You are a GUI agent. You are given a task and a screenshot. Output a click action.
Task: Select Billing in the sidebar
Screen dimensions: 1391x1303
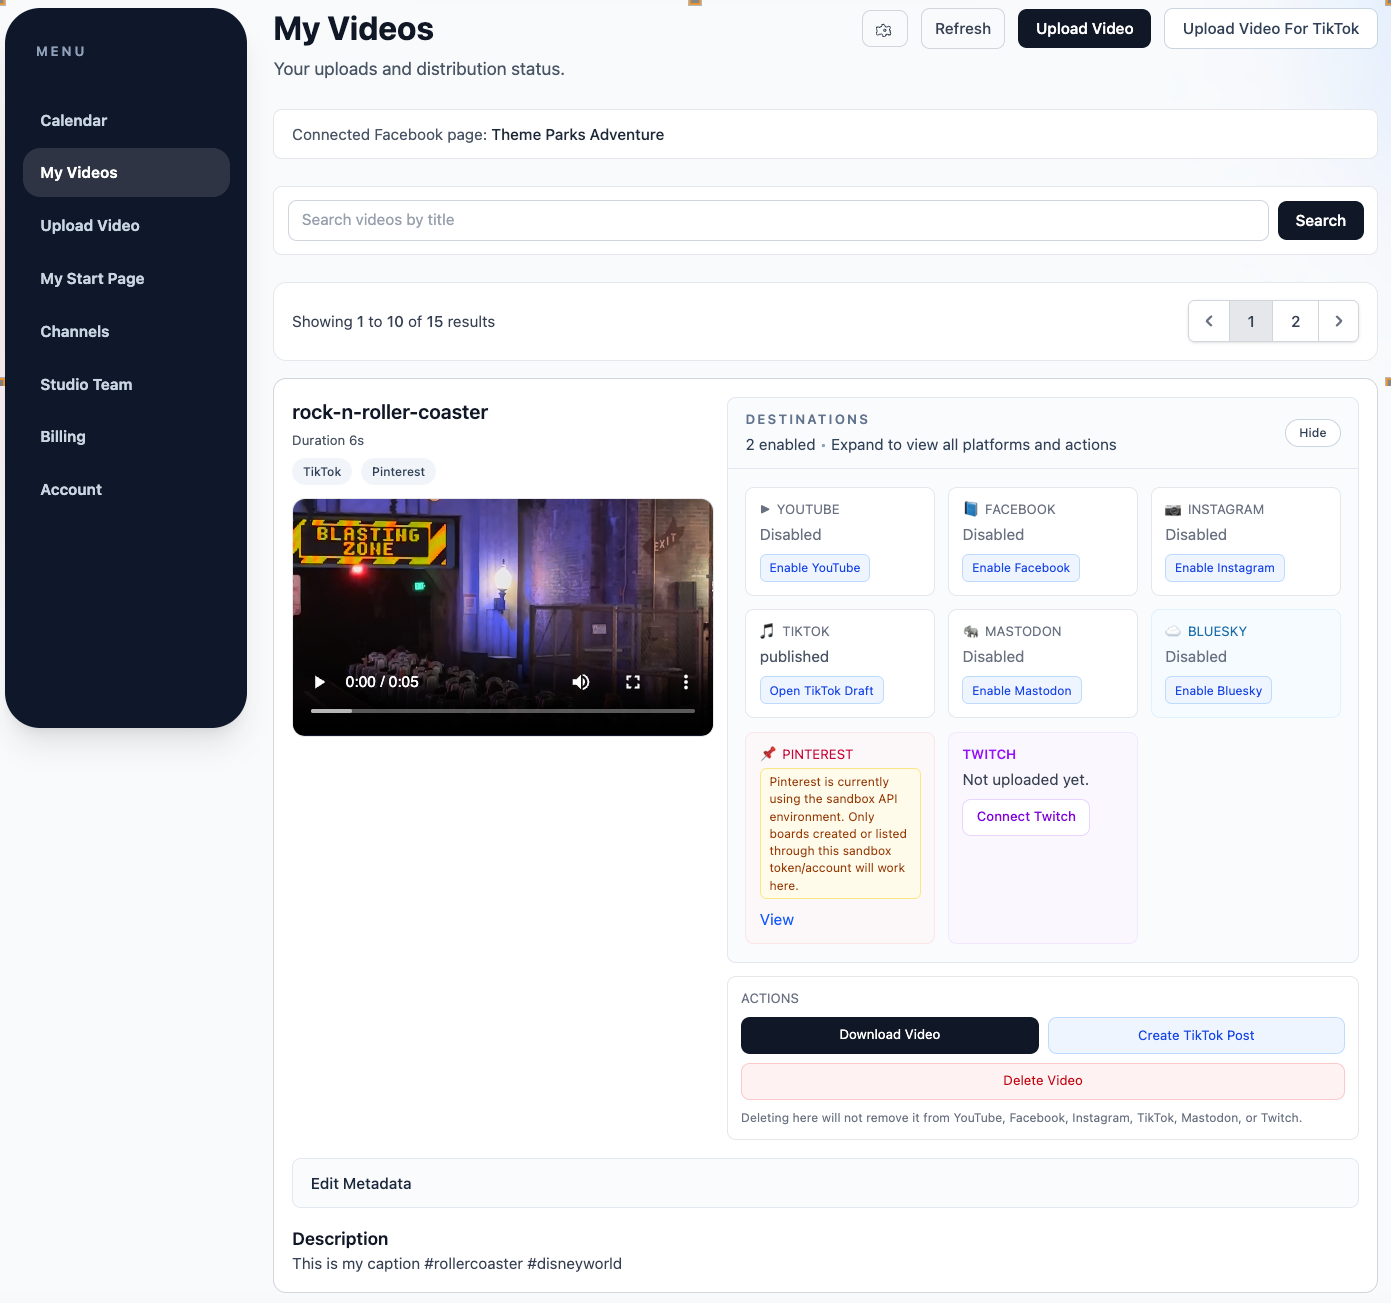pos(62,436)
